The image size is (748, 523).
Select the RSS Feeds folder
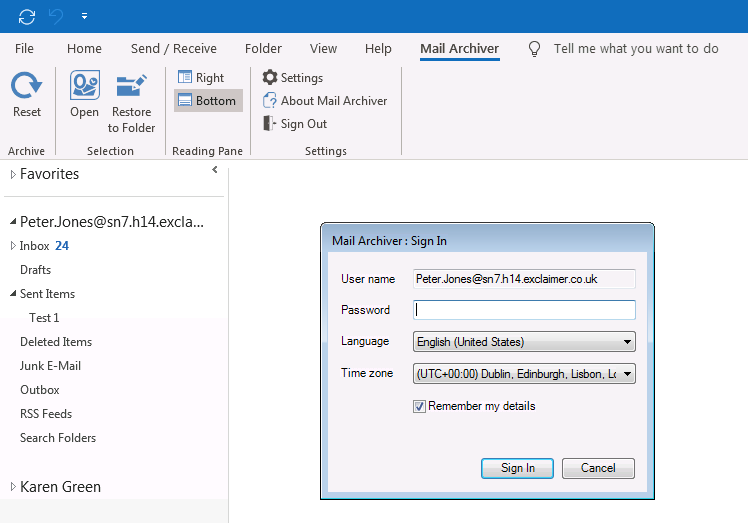[x=46, y=414]
